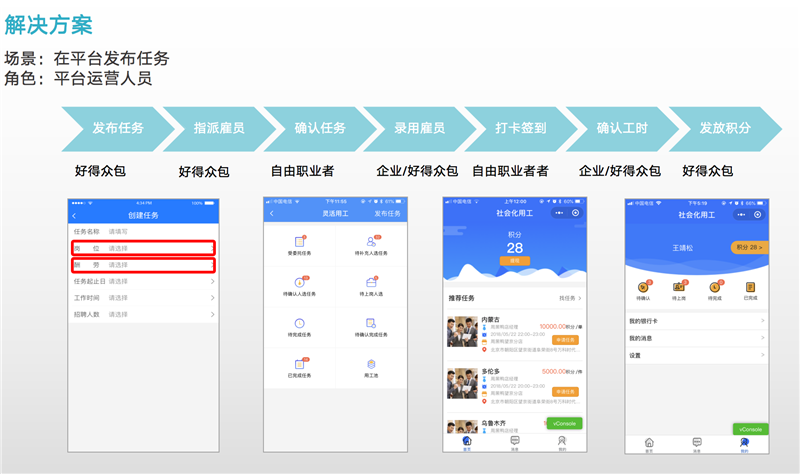Screen dimensions: 800x474
Task: Click 发布任务 in the 灵活用工 header
Action: [x=387, y=214]
